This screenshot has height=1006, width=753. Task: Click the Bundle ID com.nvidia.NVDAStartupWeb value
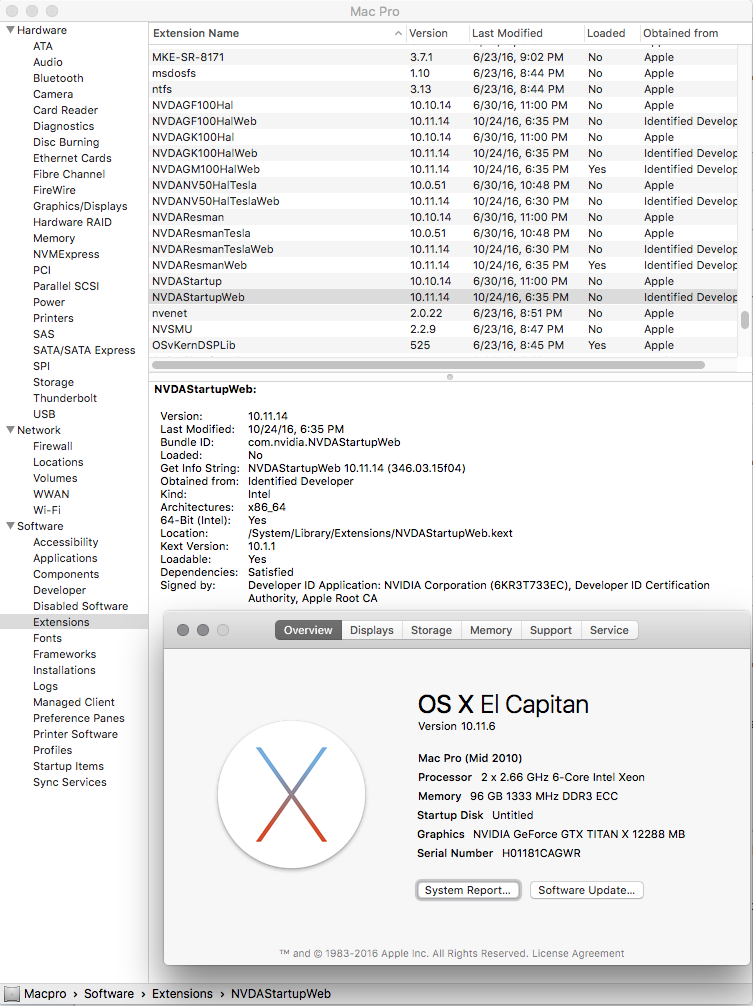coord(324,442)
